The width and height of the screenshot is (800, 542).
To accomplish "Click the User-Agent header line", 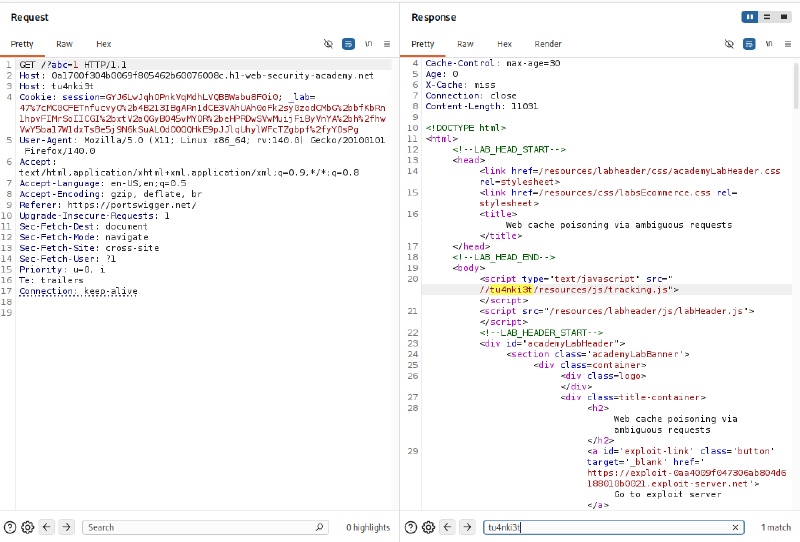I will (202, 145).
